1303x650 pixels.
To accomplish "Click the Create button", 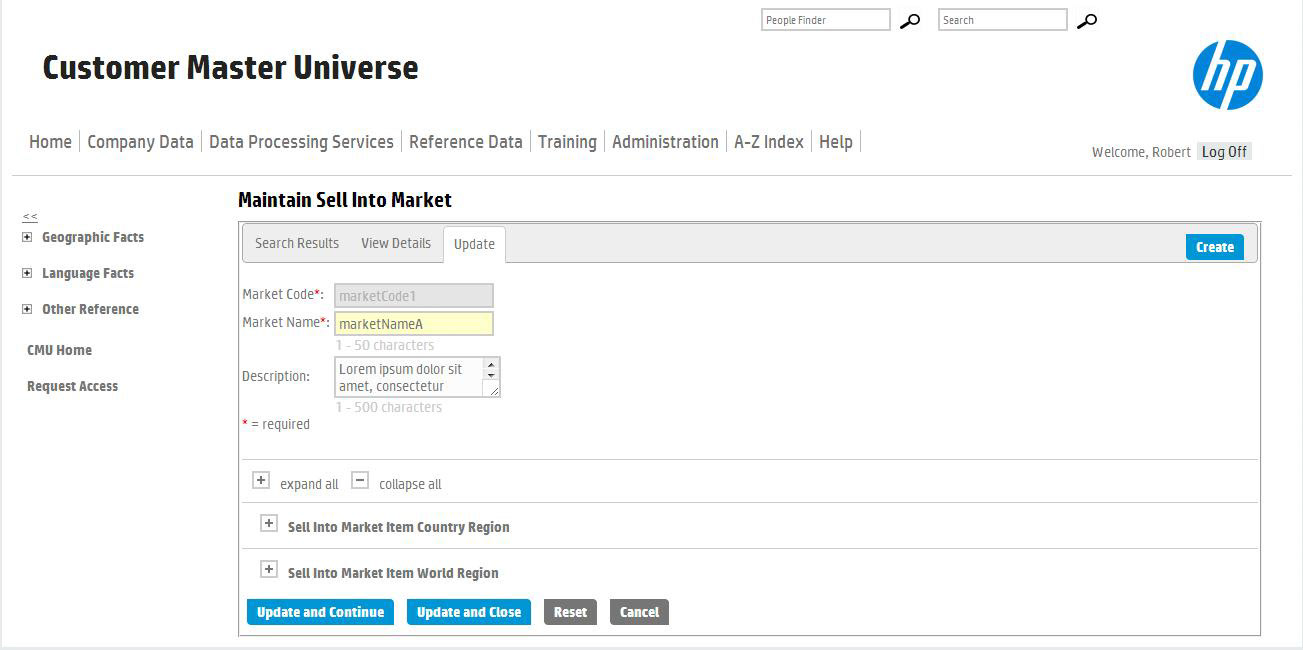I will (1215, 247).
